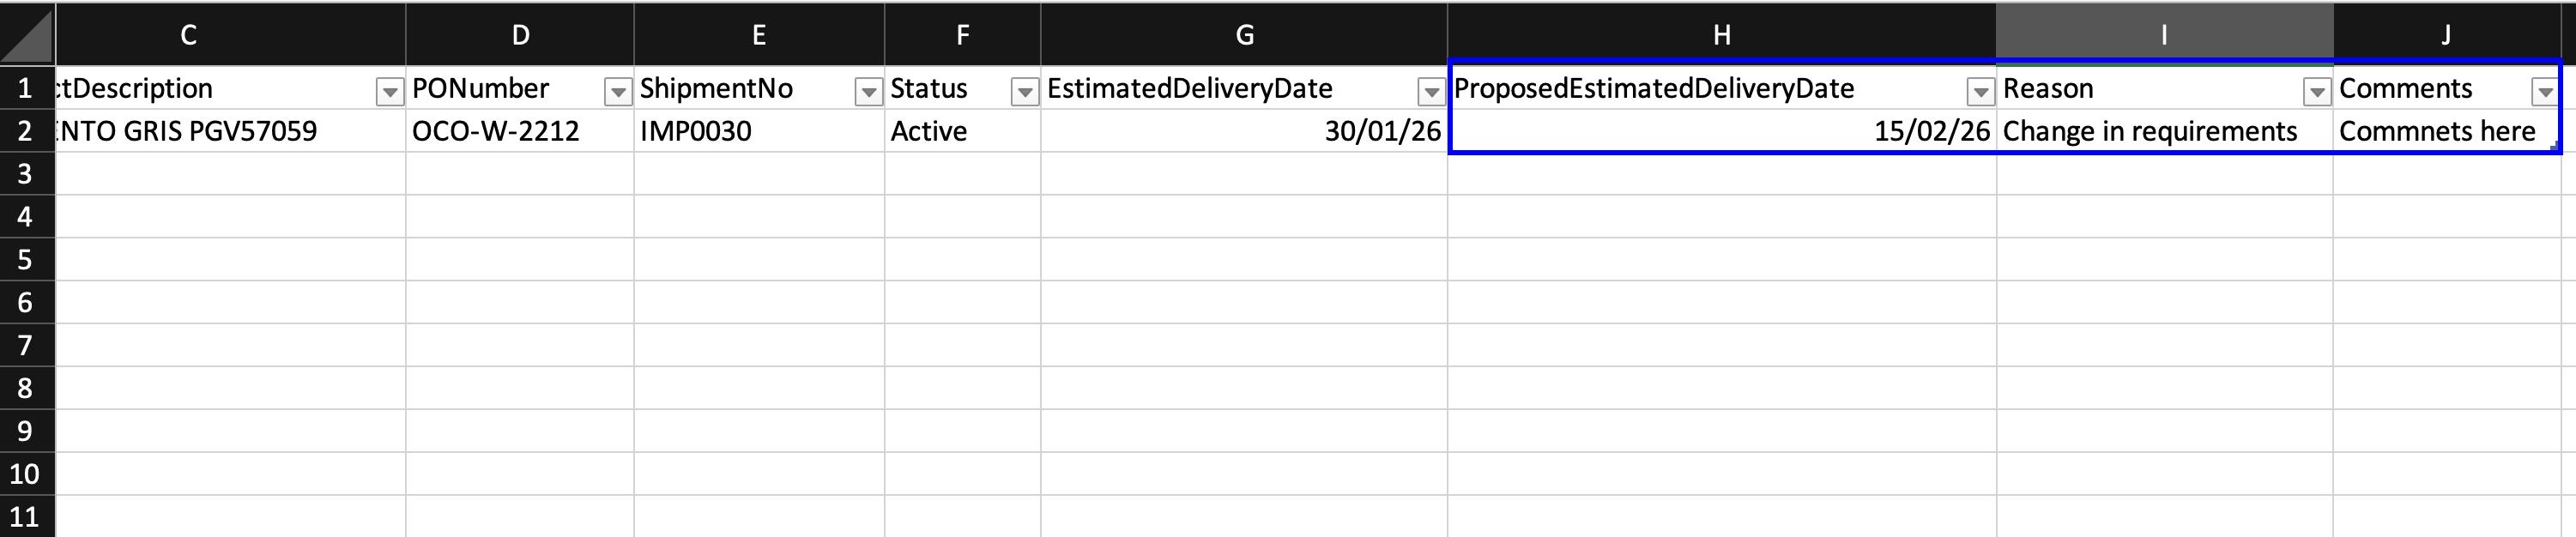Open the PONumber filter dropdown
Screen dimensions: 2576x537
[618, 92]
